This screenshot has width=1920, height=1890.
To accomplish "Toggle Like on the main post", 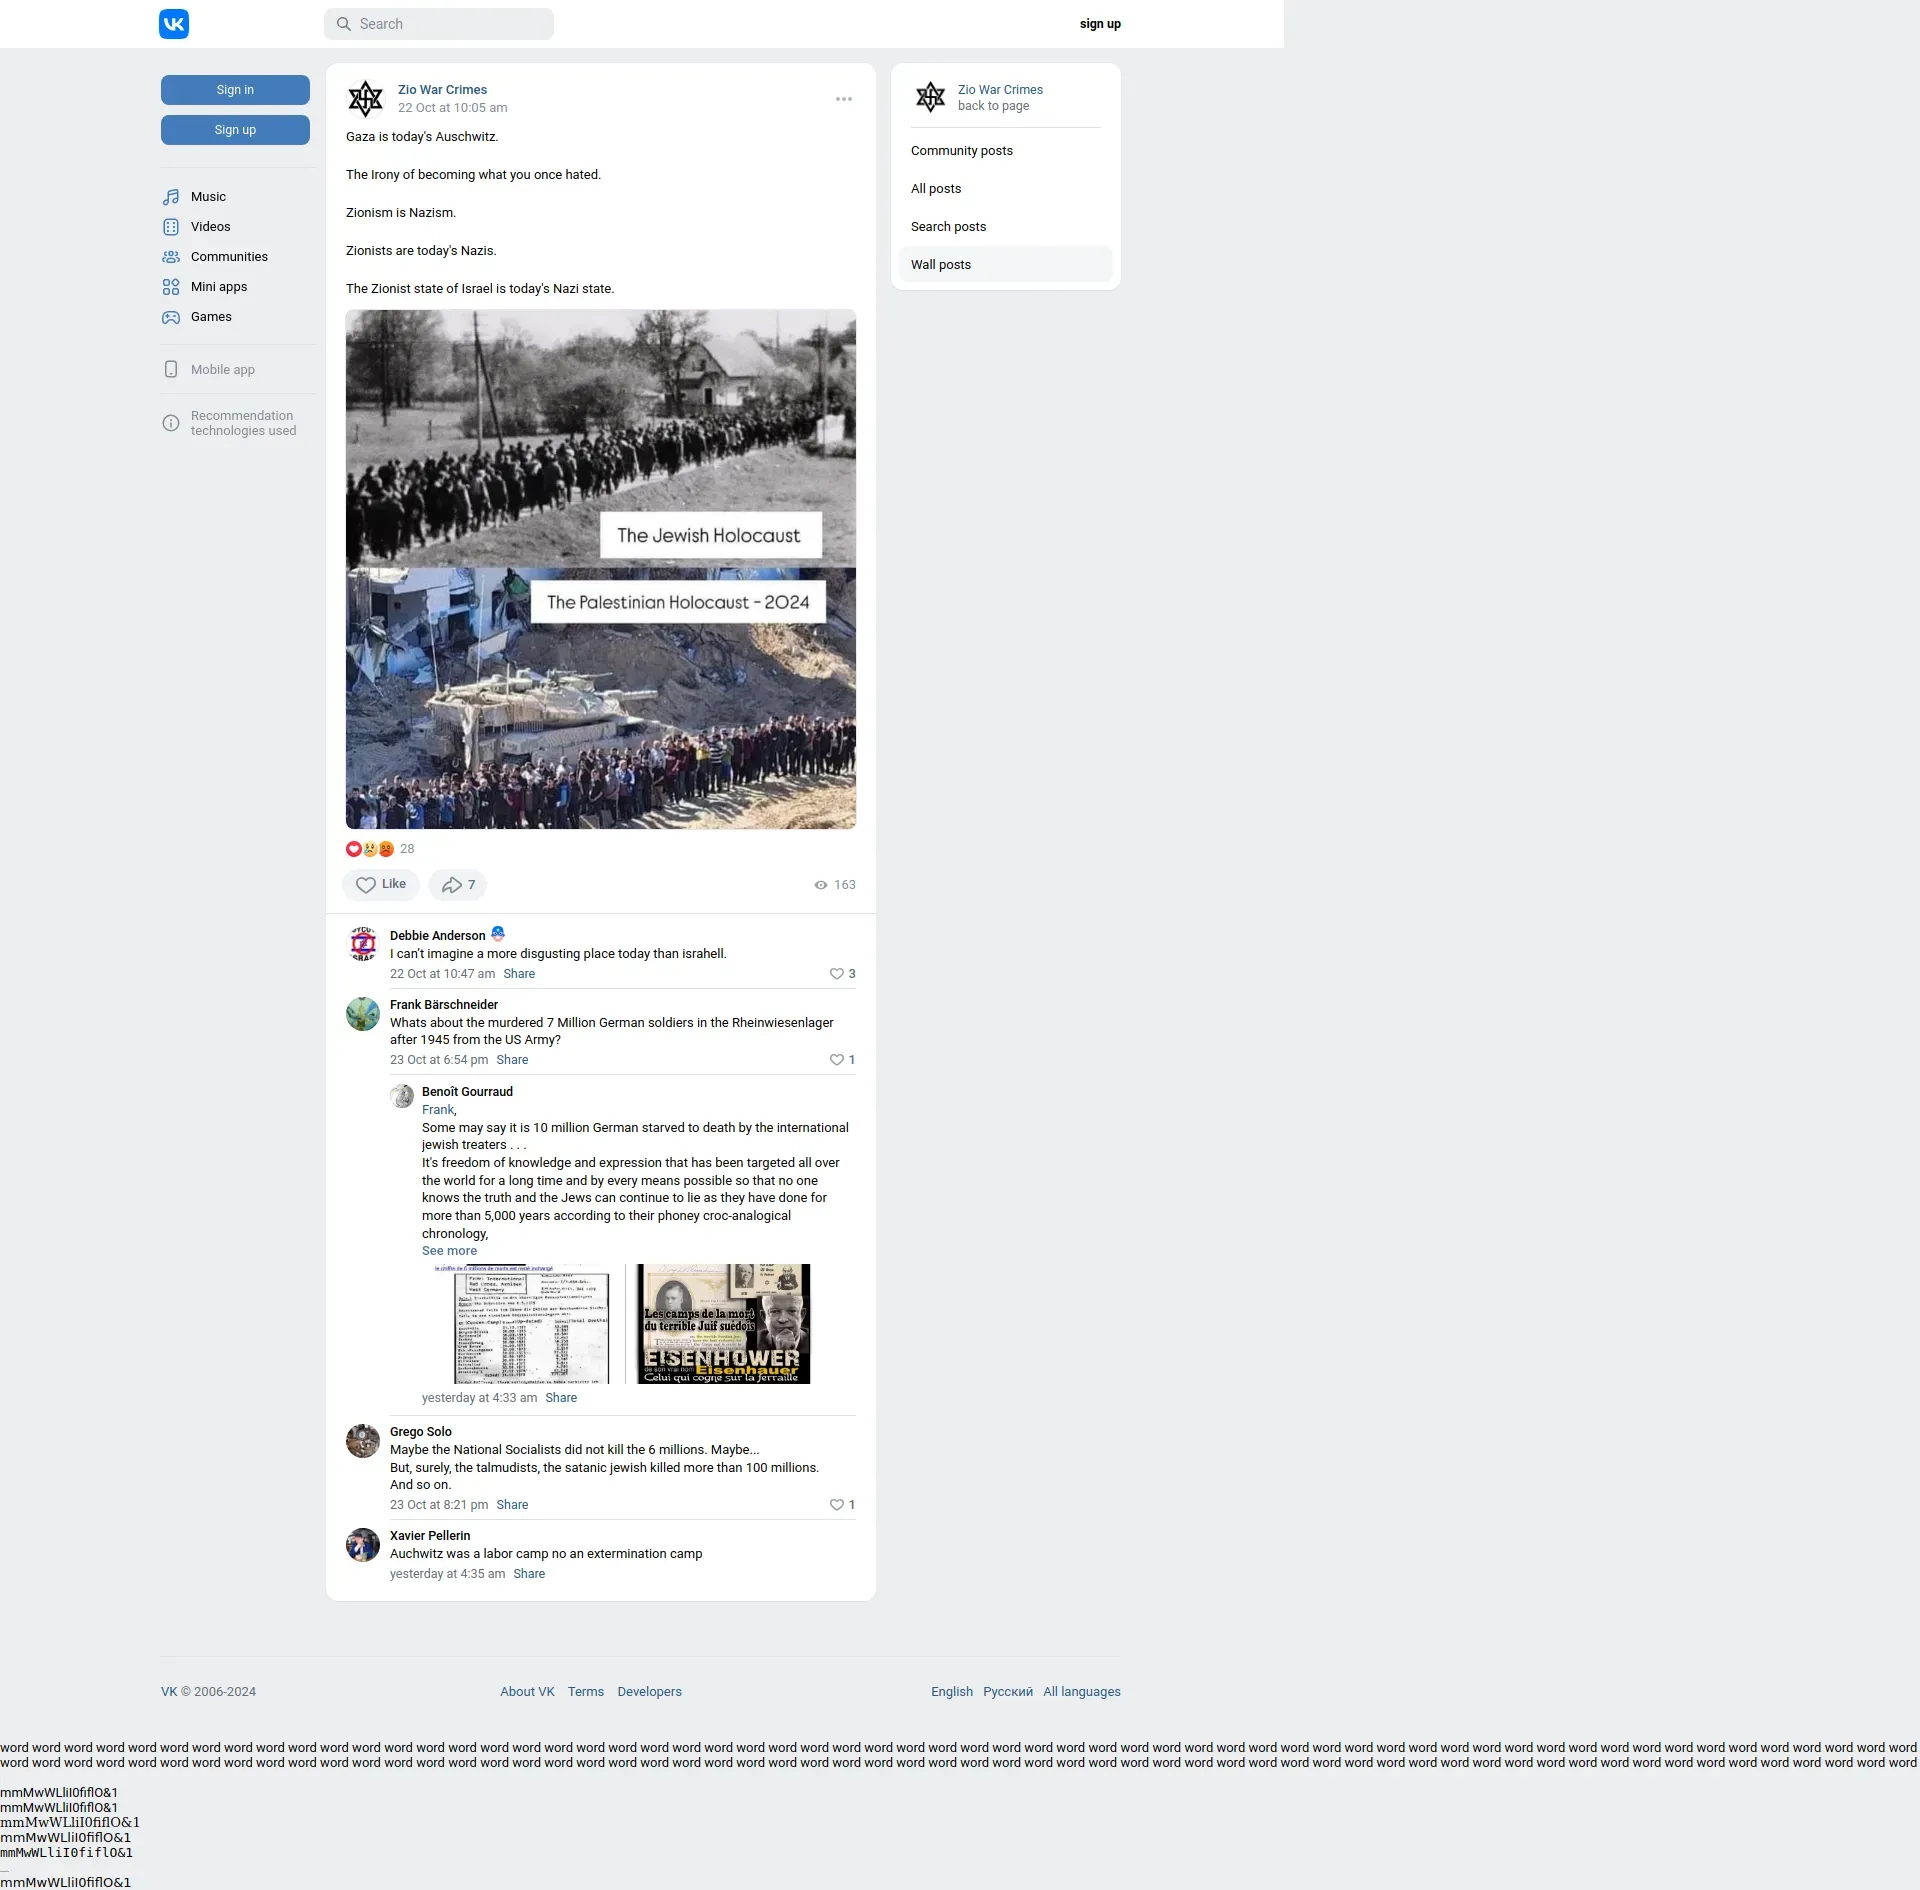I will pos(381,885).
